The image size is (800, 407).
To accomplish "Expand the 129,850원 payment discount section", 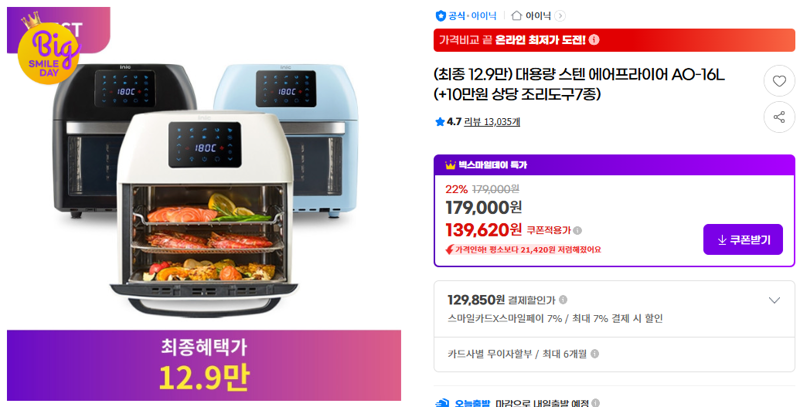I will [x=774, y=300].
